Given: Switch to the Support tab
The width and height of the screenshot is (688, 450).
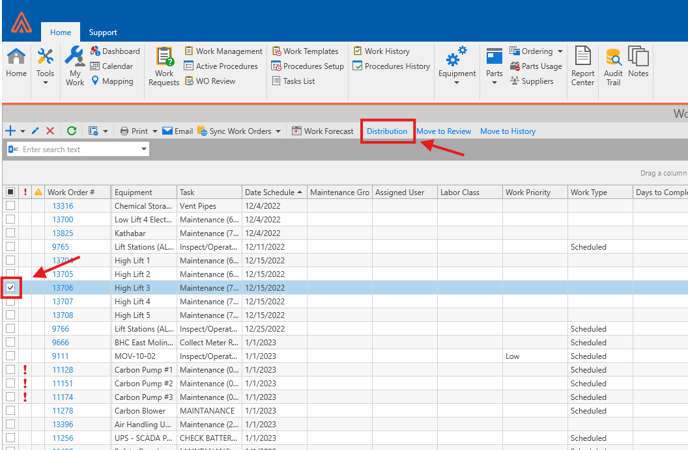Looking at the screenshot, I should tap(102, 33).
